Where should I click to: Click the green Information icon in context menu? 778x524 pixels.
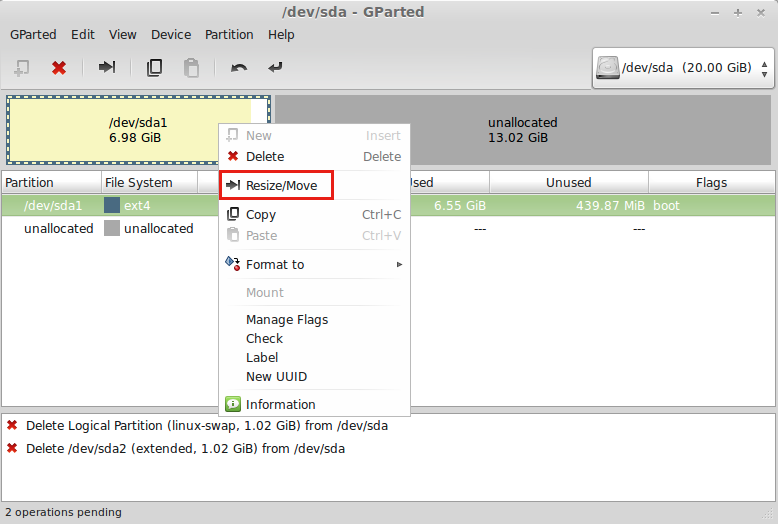pos(233,405)
